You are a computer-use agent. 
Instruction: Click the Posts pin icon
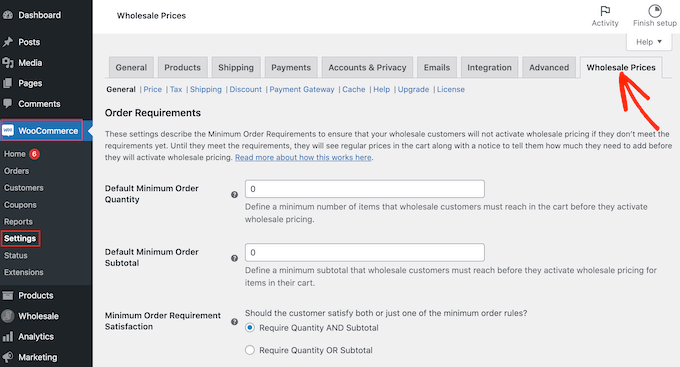pos(8,42)
